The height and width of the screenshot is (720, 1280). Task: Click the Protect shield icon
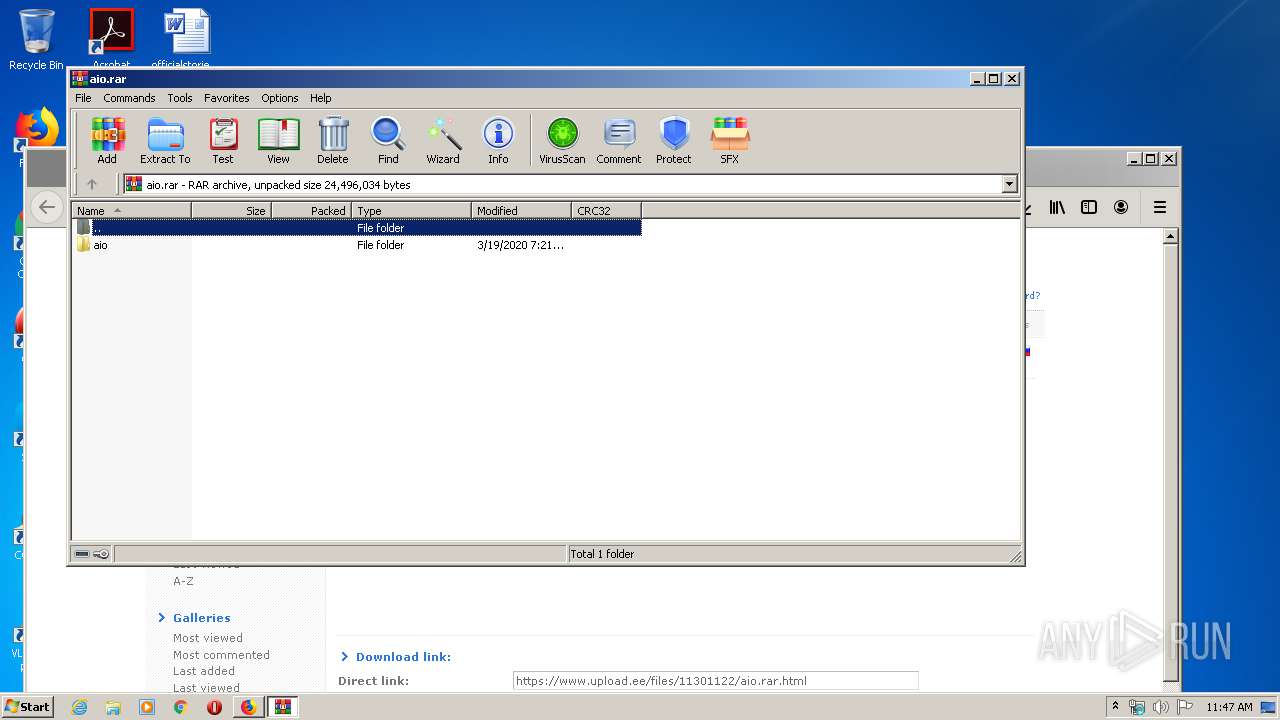(674, 141)
